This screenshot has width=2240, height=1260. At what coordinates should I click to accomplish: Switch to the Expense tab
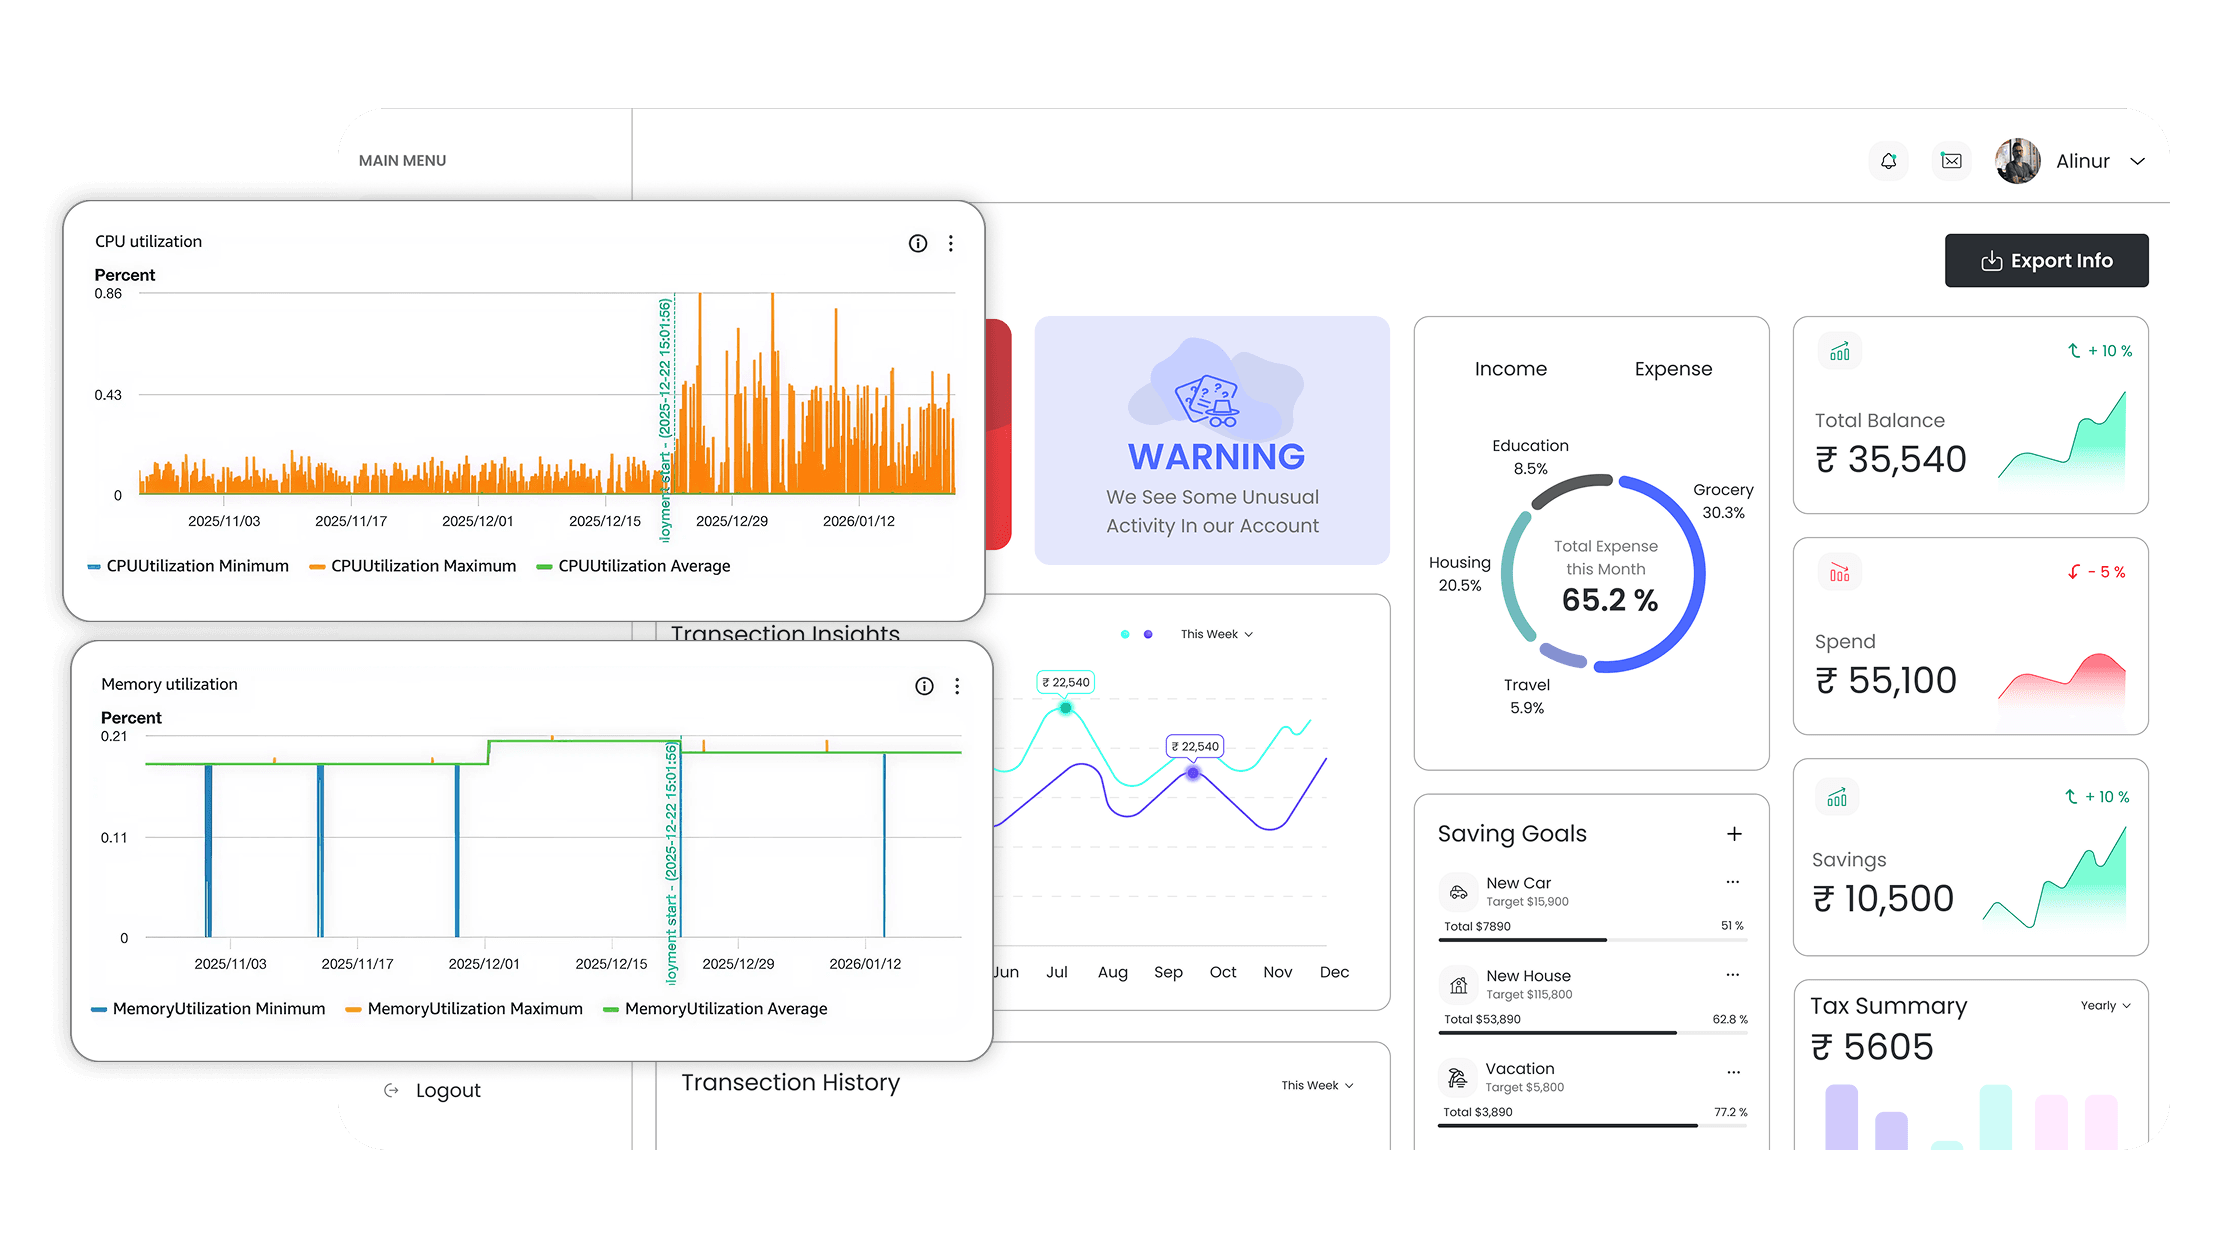point(1672,368)
